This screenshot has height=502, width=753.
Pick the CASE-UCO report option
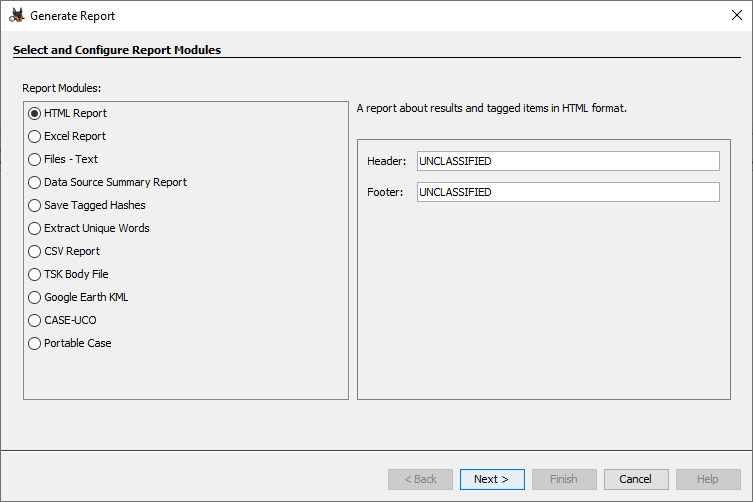[x=35, y=320]
